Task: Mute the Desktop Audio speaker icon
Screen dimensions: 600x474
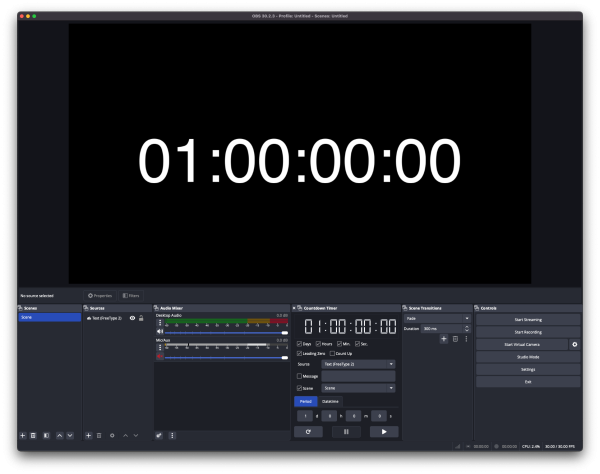Action: 160,332
